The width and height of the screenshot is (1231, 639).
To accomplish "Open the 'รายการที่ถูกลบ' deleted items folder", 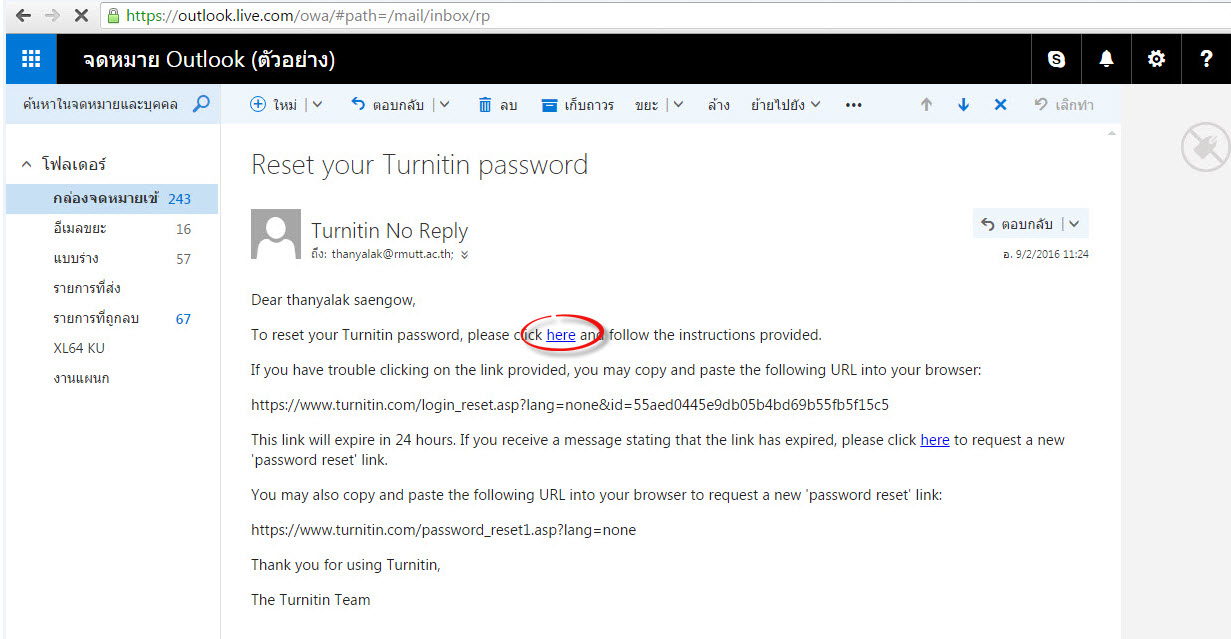I will [x=112, y=318].
